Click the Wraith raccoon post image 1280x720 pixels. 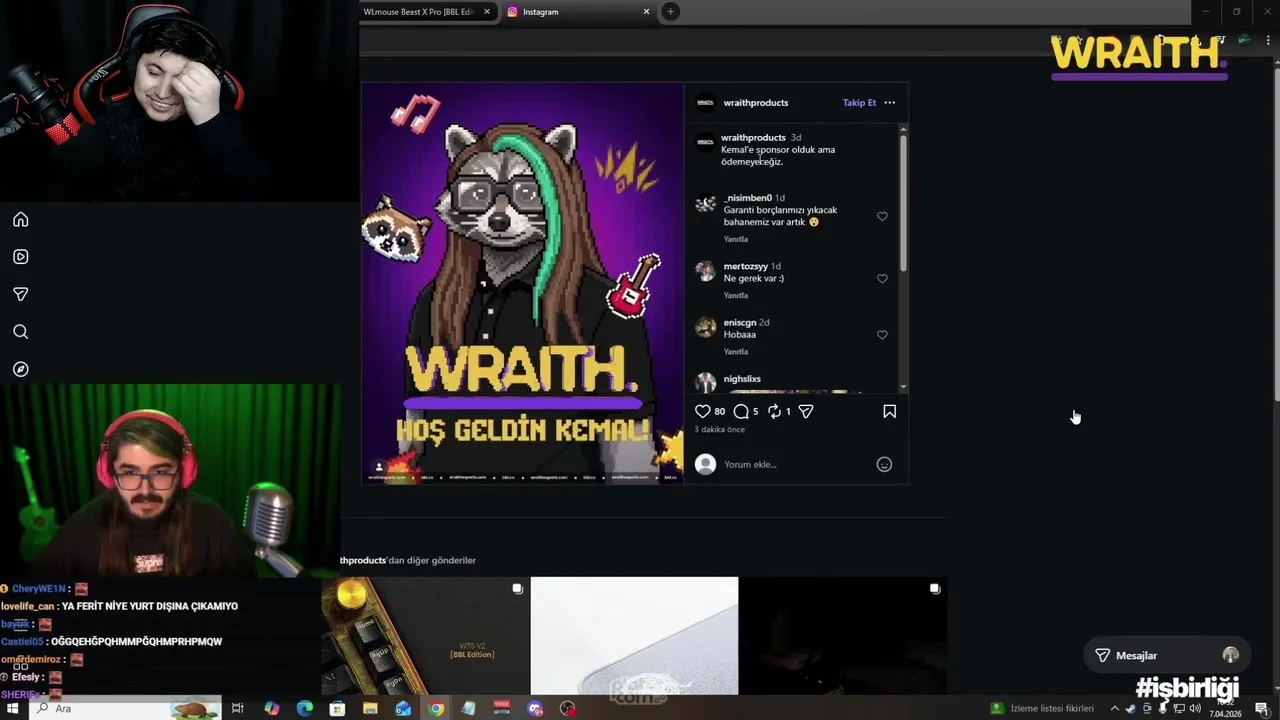point(522,283)
